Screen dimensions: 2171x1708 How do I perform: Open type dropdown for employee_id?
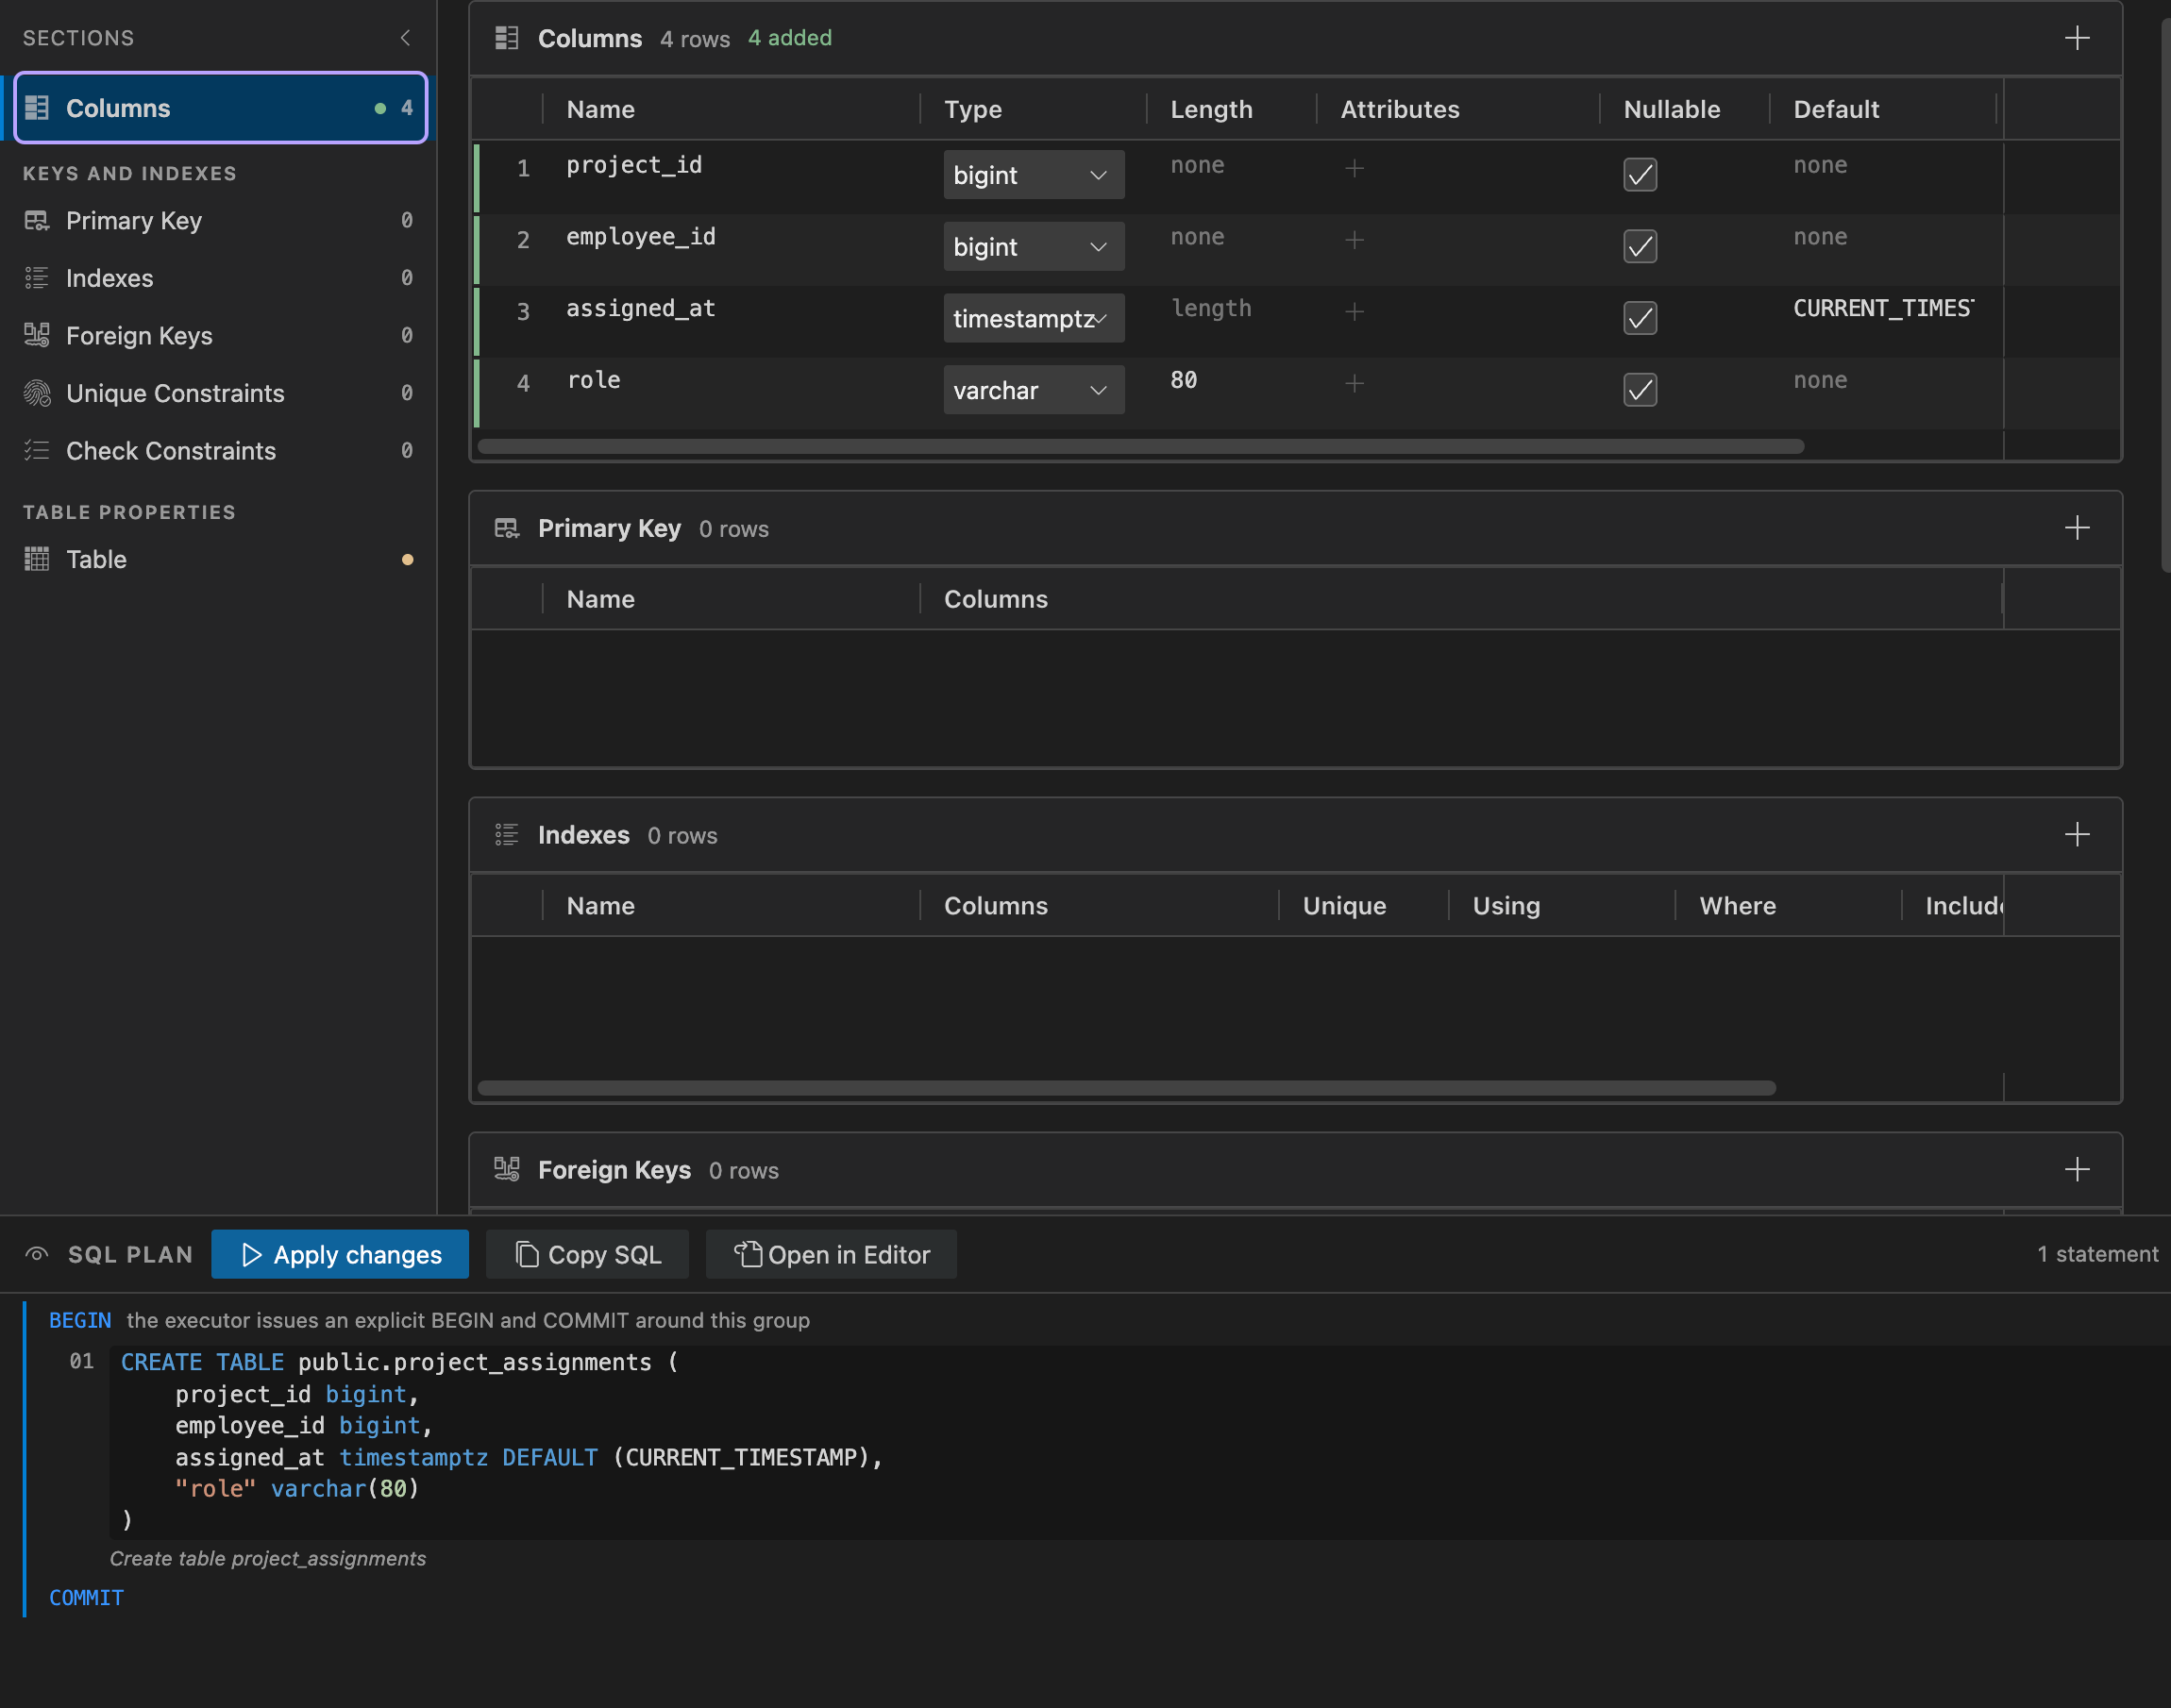(1033, 247)
